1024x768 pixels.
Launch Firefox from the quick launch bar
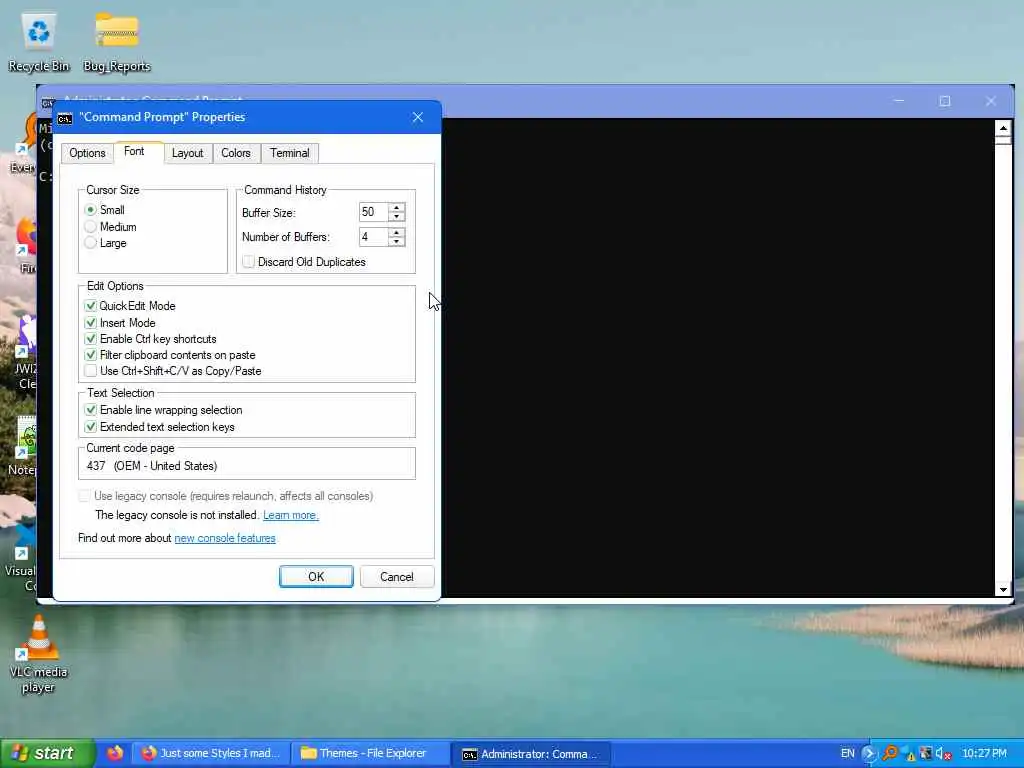point(116,753)
